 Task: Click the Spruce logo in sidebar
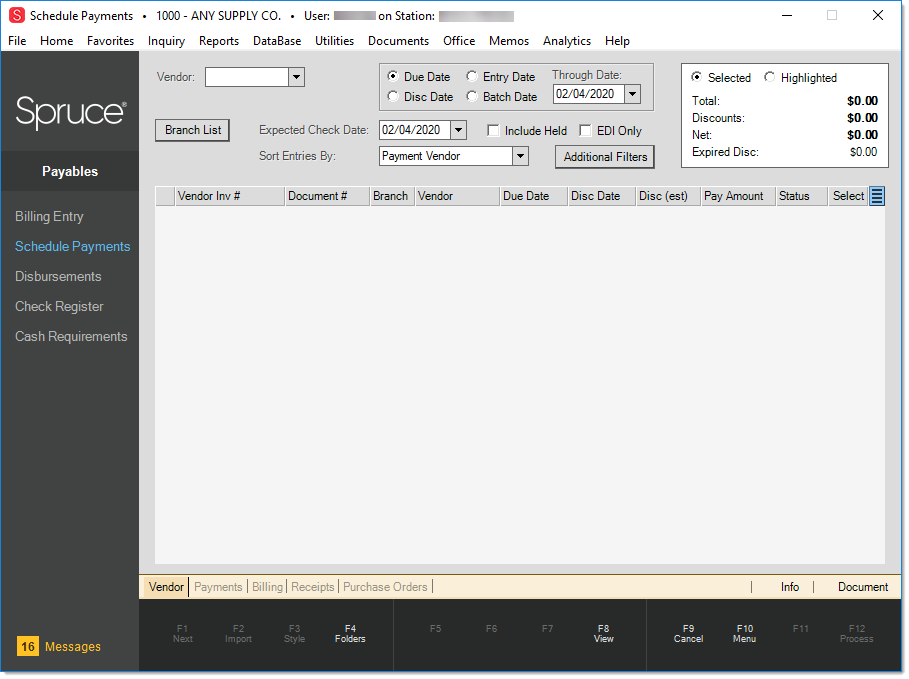pos(71,112)
